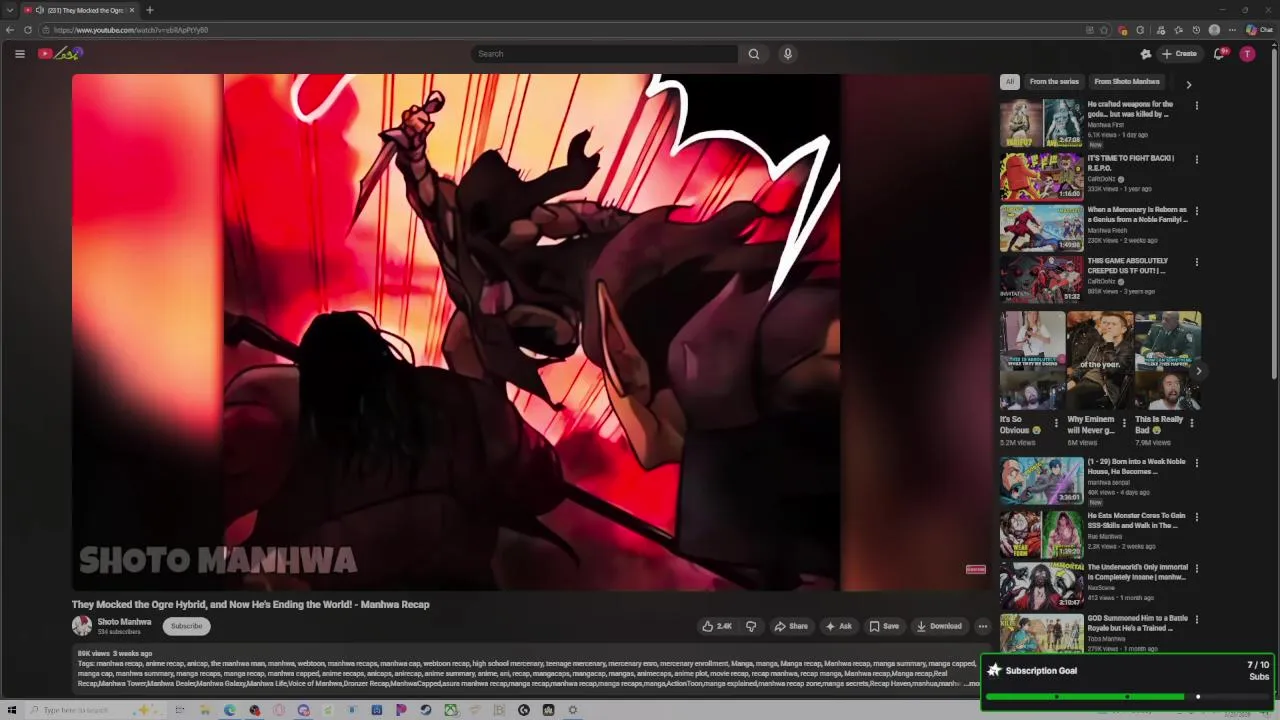Viewport: 1280px width, 720px height.
Task: Open When a Mercenary Is Reborn title
Action: coord(1137,214)
